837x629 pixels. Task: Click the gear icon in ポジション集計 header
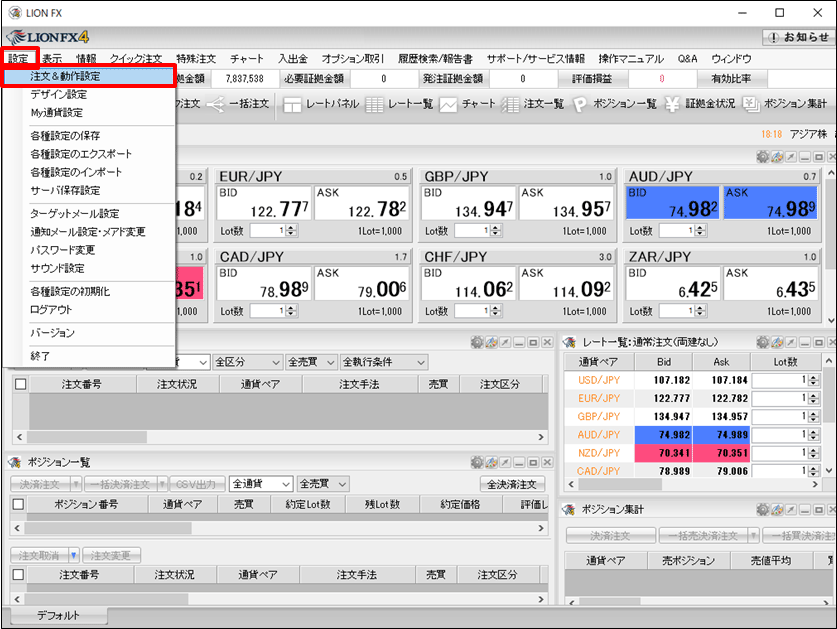763,510
